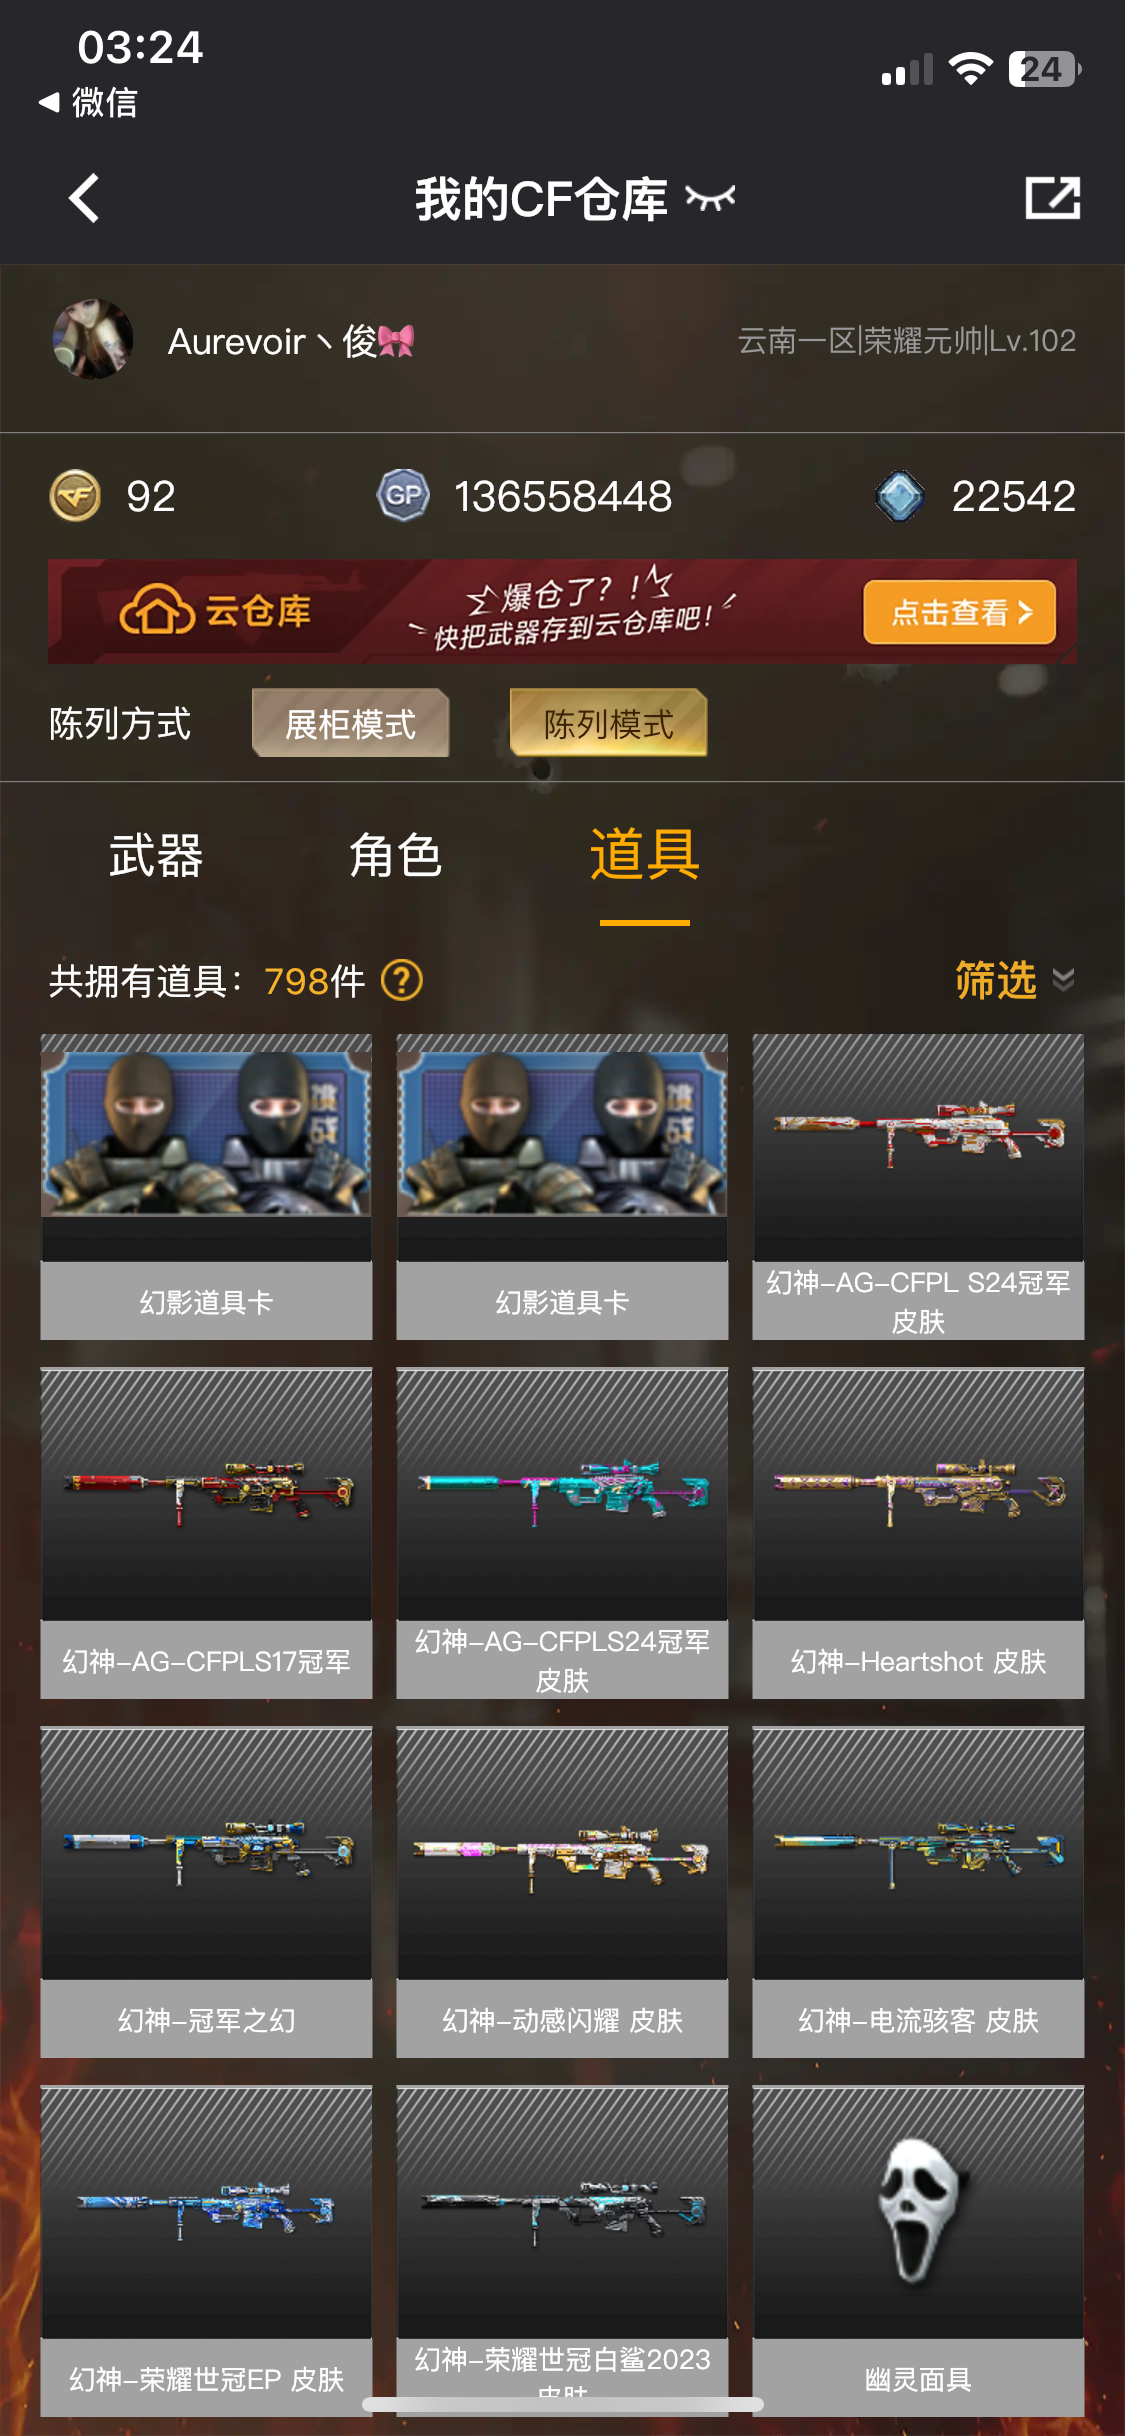The width and height of the screenshot is (1125, 2436).
Task: Tap the 云仓库 cloud house icon
Action: click(x=157, y=610)
